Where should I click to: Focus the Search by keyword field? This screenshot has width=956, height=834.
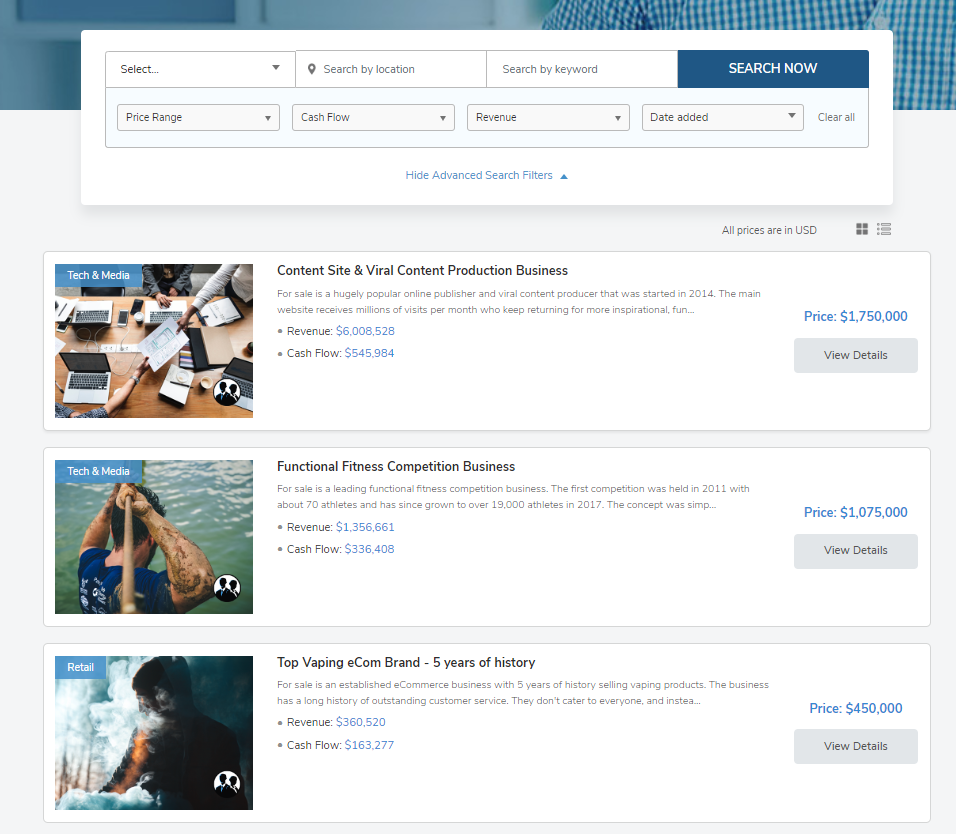pos(582,69)
